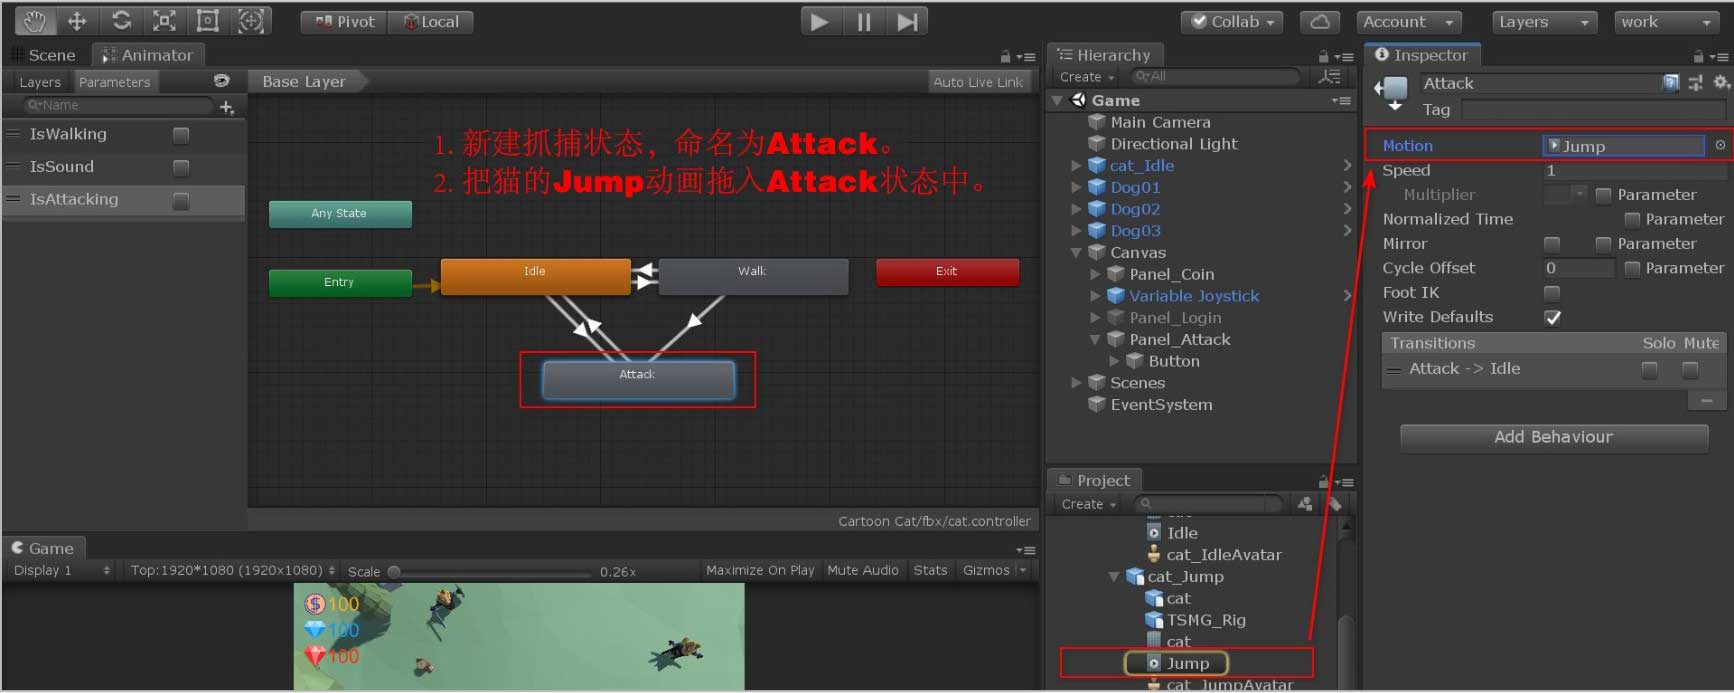Select the Idle animation clip asset
1734x693 pixels.
(x=1172, y=533)
